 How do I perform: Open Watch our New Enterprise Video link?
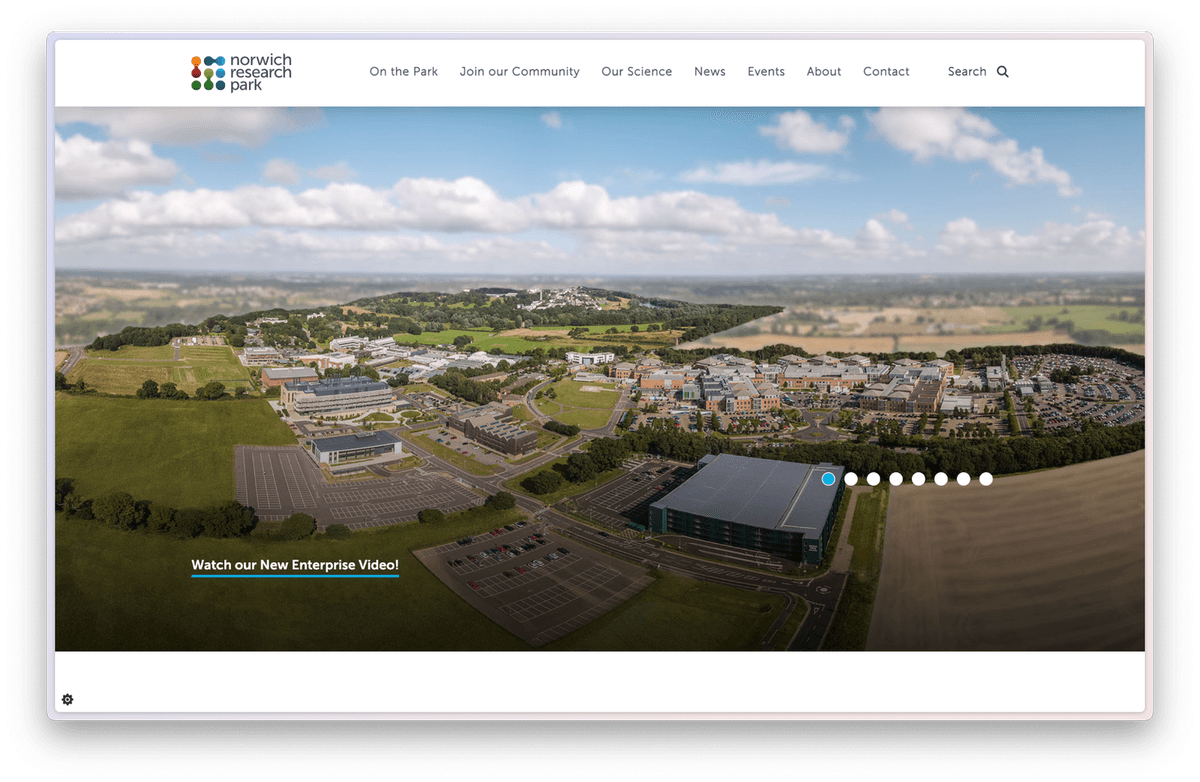point(295,566)
